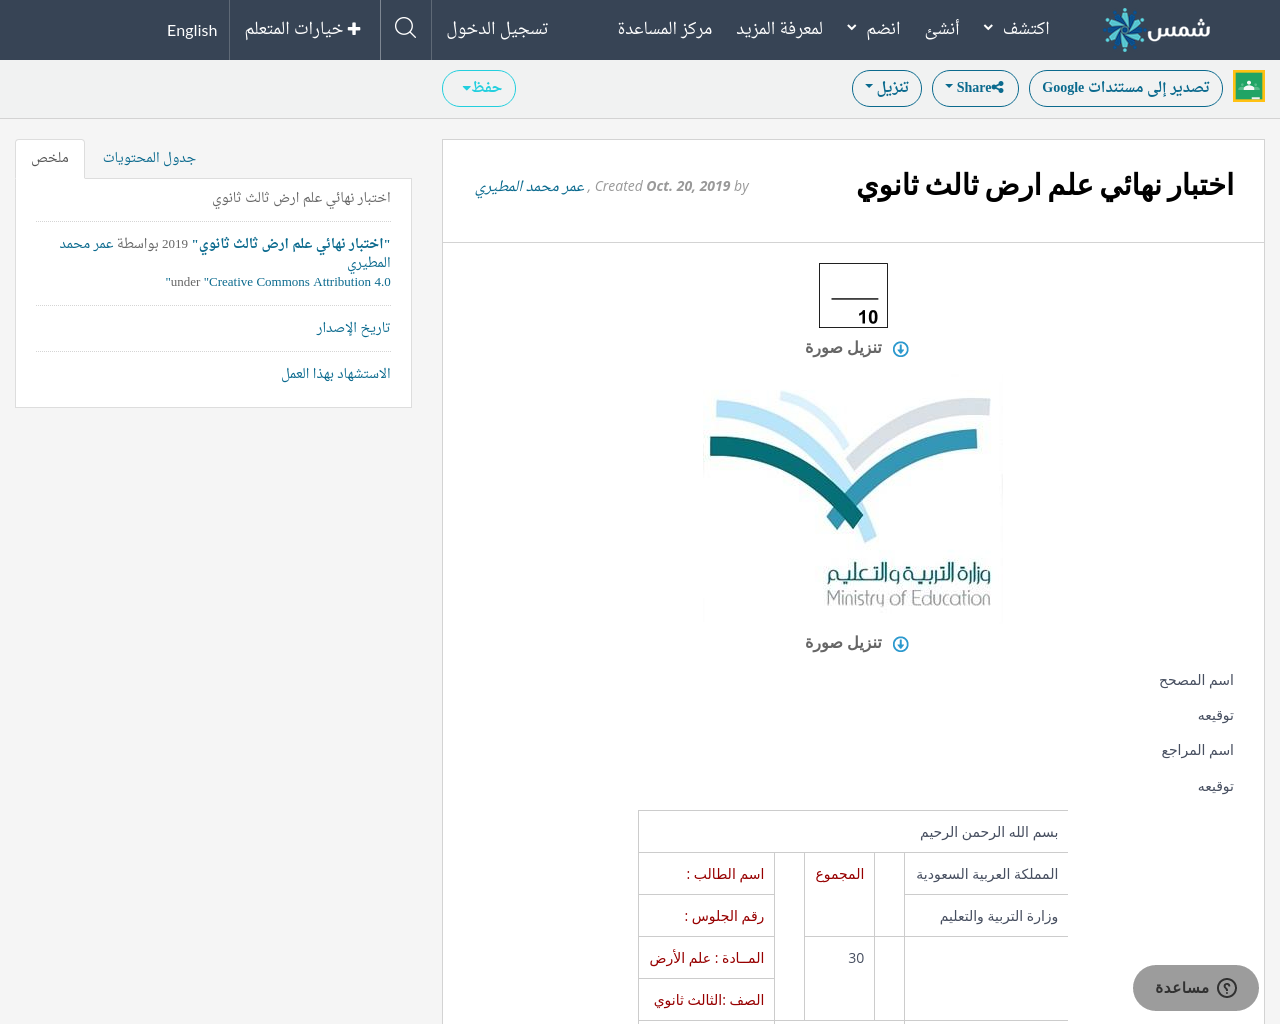Select the ملخص tab
Screen dimensions: 1280x1024
coord(49,157)
